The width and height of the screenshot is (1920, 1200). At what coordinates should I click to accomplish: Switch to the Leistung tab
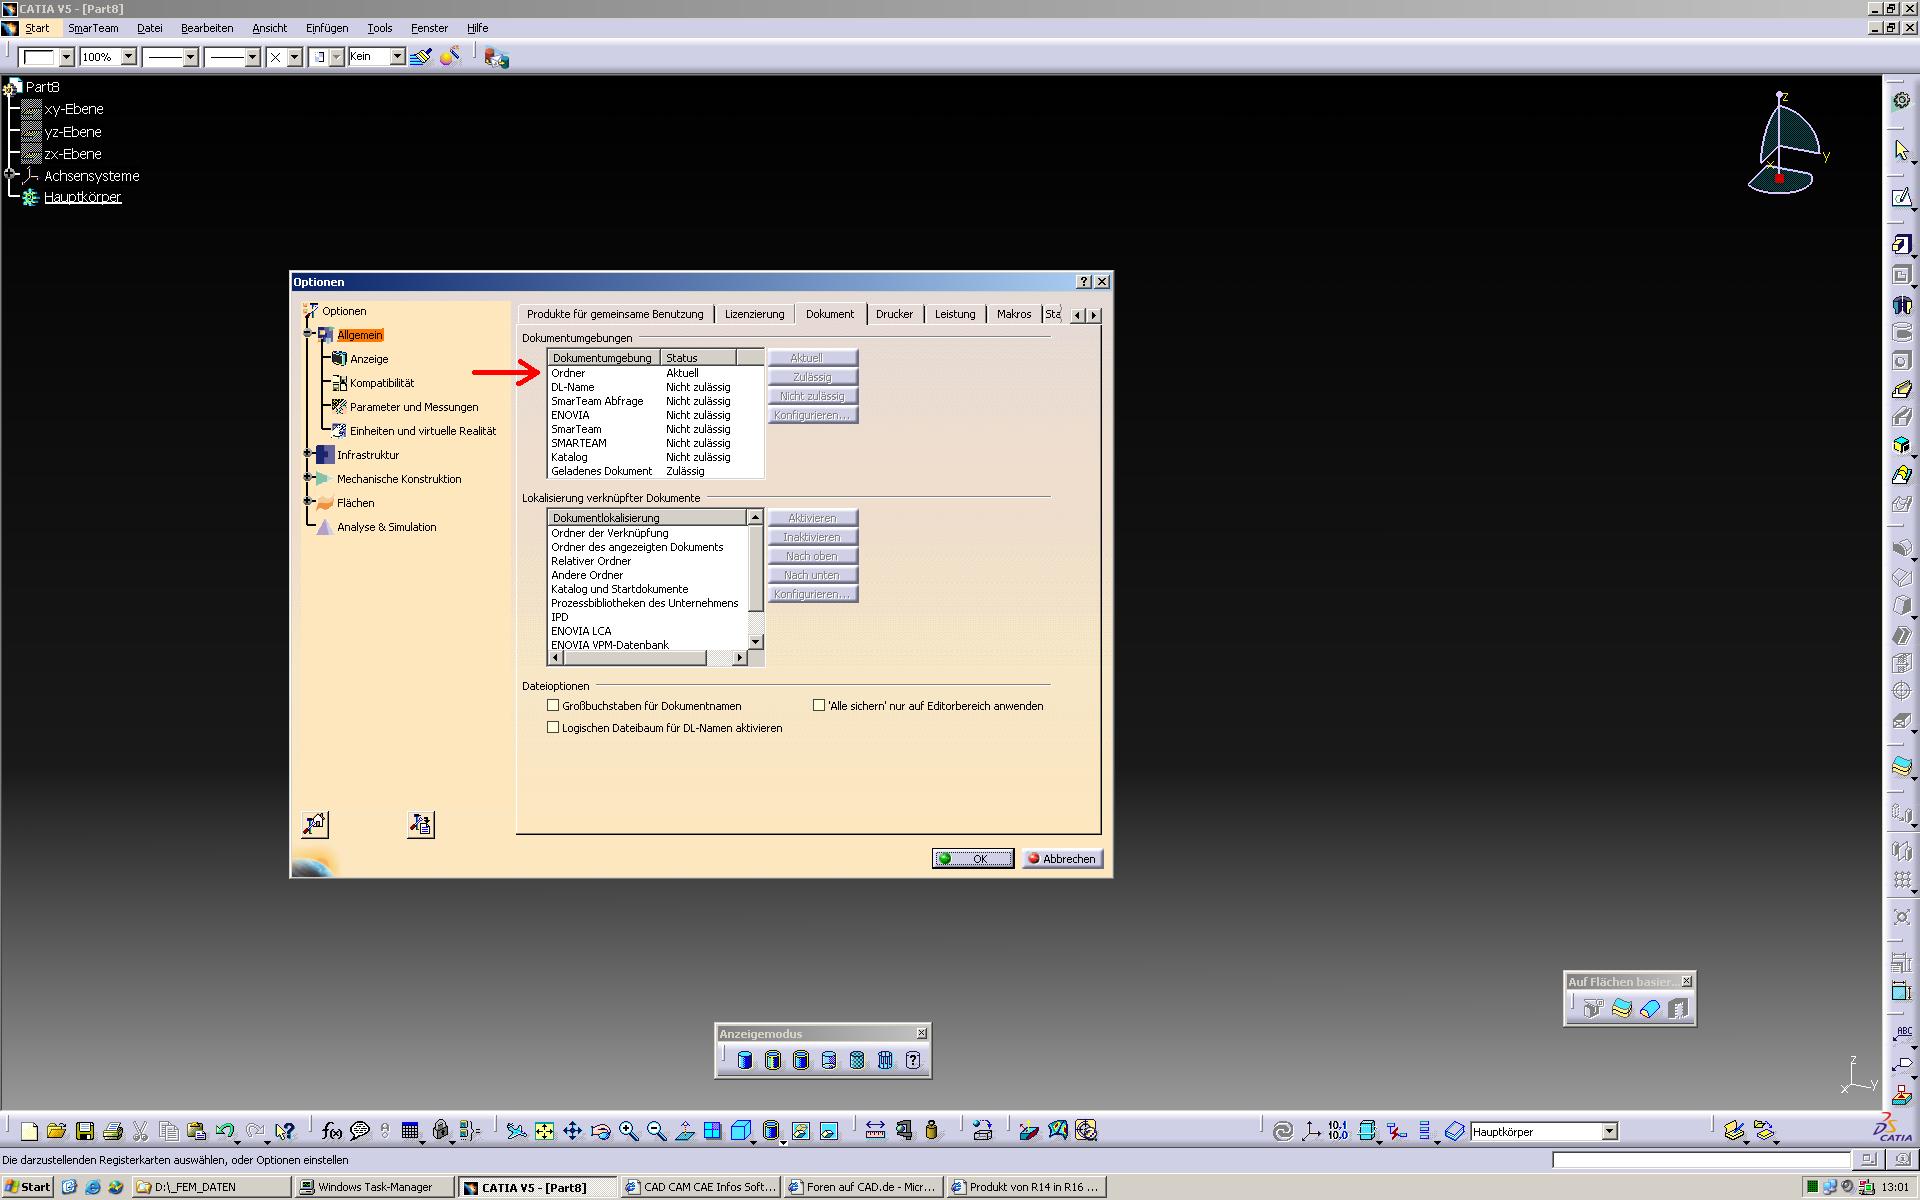(955, 314)
